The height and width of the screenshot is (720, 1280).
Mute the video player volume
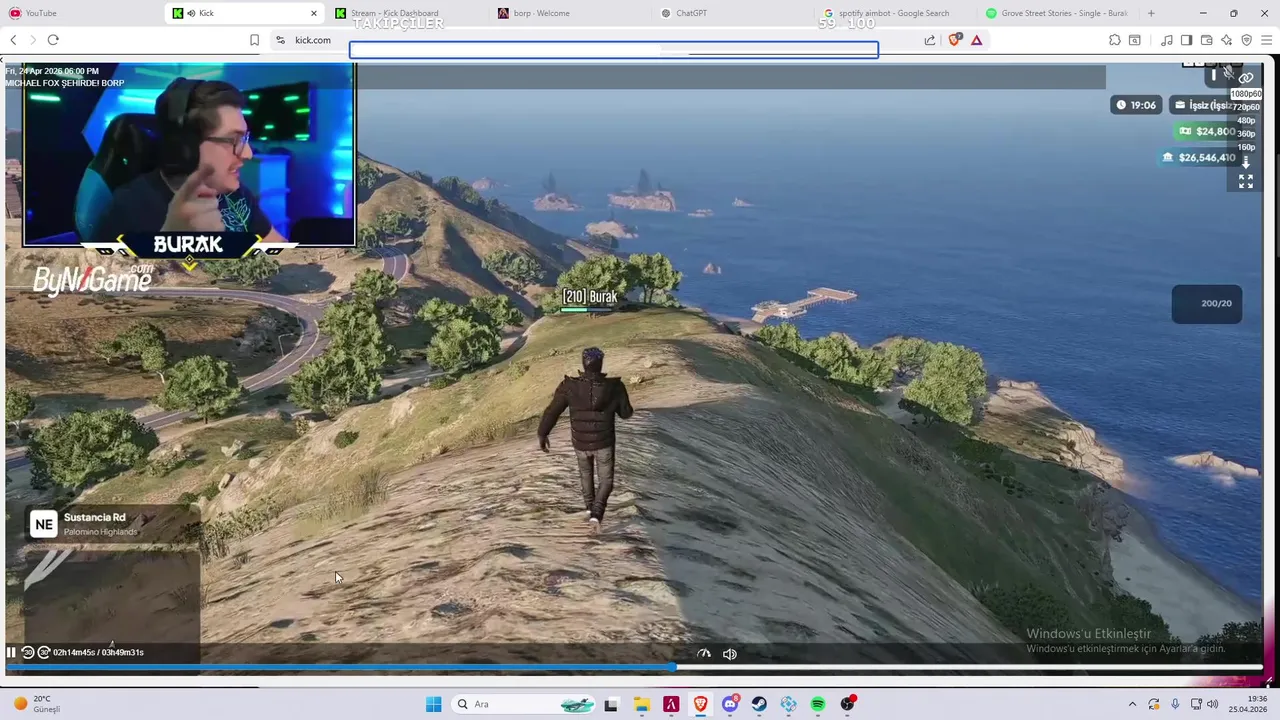pyautogui.click(x=730, y=654)
